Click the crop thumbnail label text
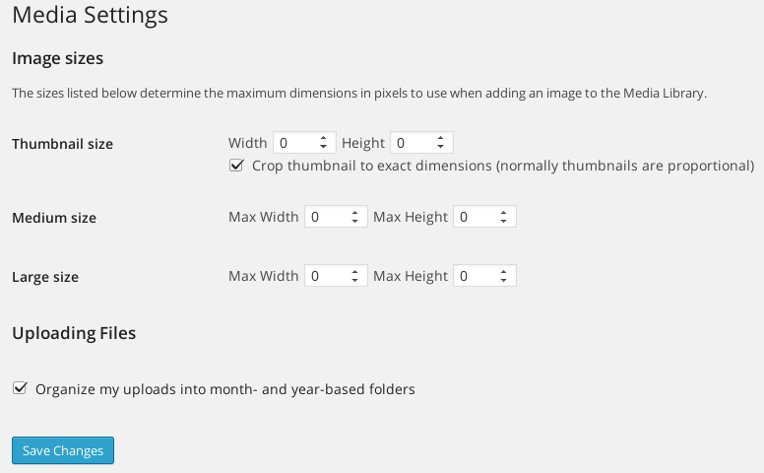764x473 pixels. (503, 166)
